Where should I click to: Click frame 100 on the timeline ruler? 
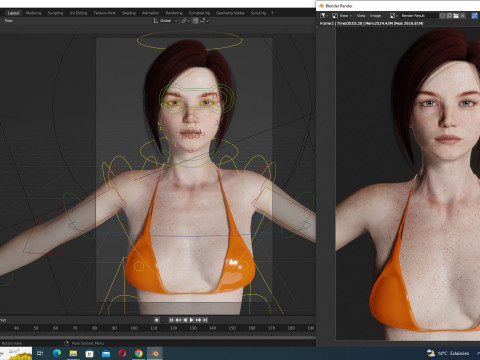134,328
